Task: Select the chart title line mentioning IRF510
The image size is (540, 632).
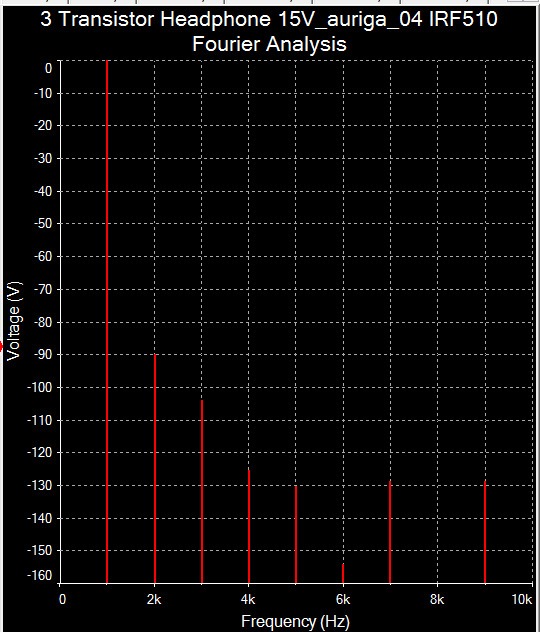Action: [269, 19]
